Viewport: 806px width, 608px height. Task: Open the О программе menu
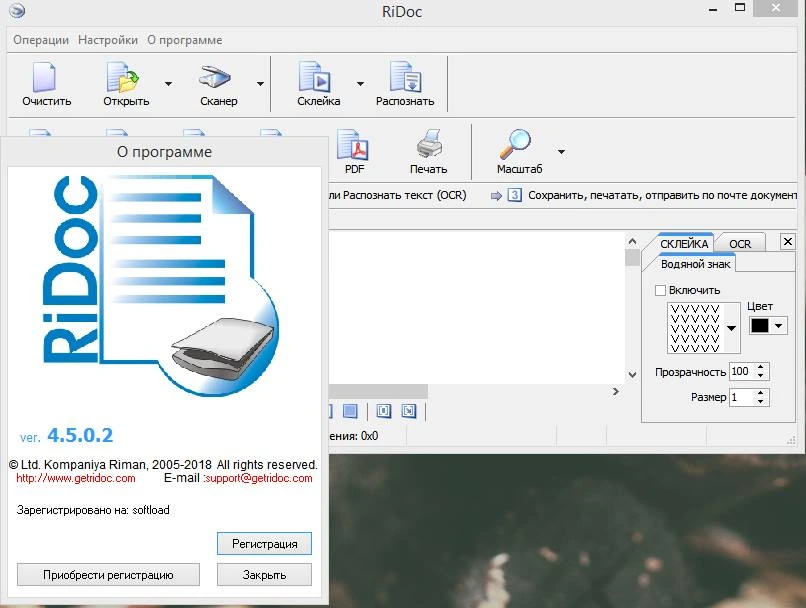tap(185, 40)
